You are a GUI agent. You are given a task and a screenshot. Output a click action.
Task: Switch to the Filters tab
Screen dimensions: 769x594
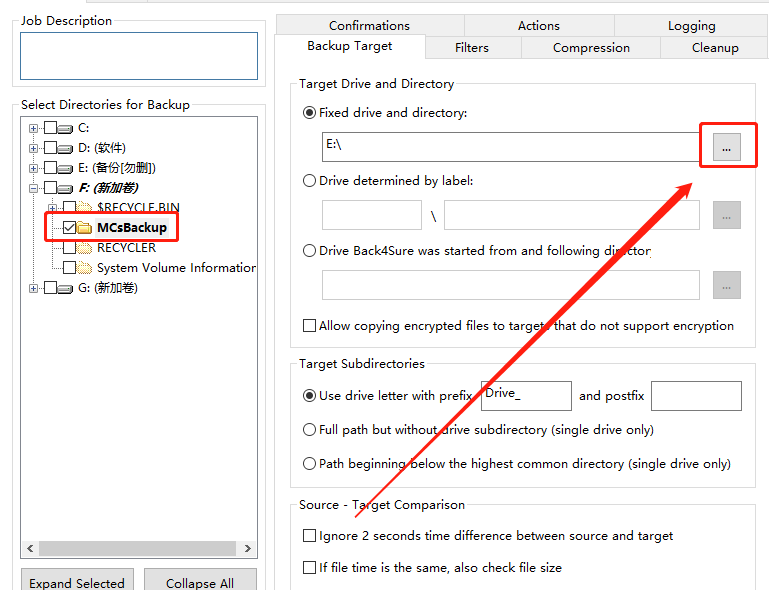pos(472,47)
